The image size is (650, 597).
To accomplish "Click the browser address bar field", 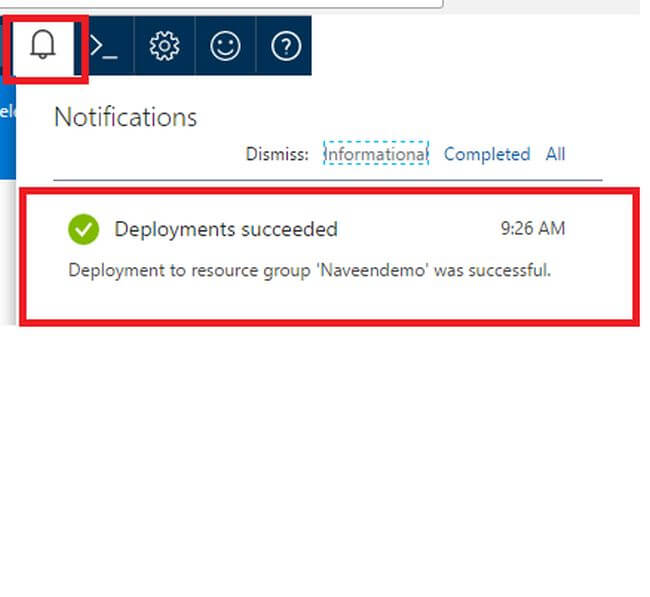I will pyautogui.click(x=220, y=3).
